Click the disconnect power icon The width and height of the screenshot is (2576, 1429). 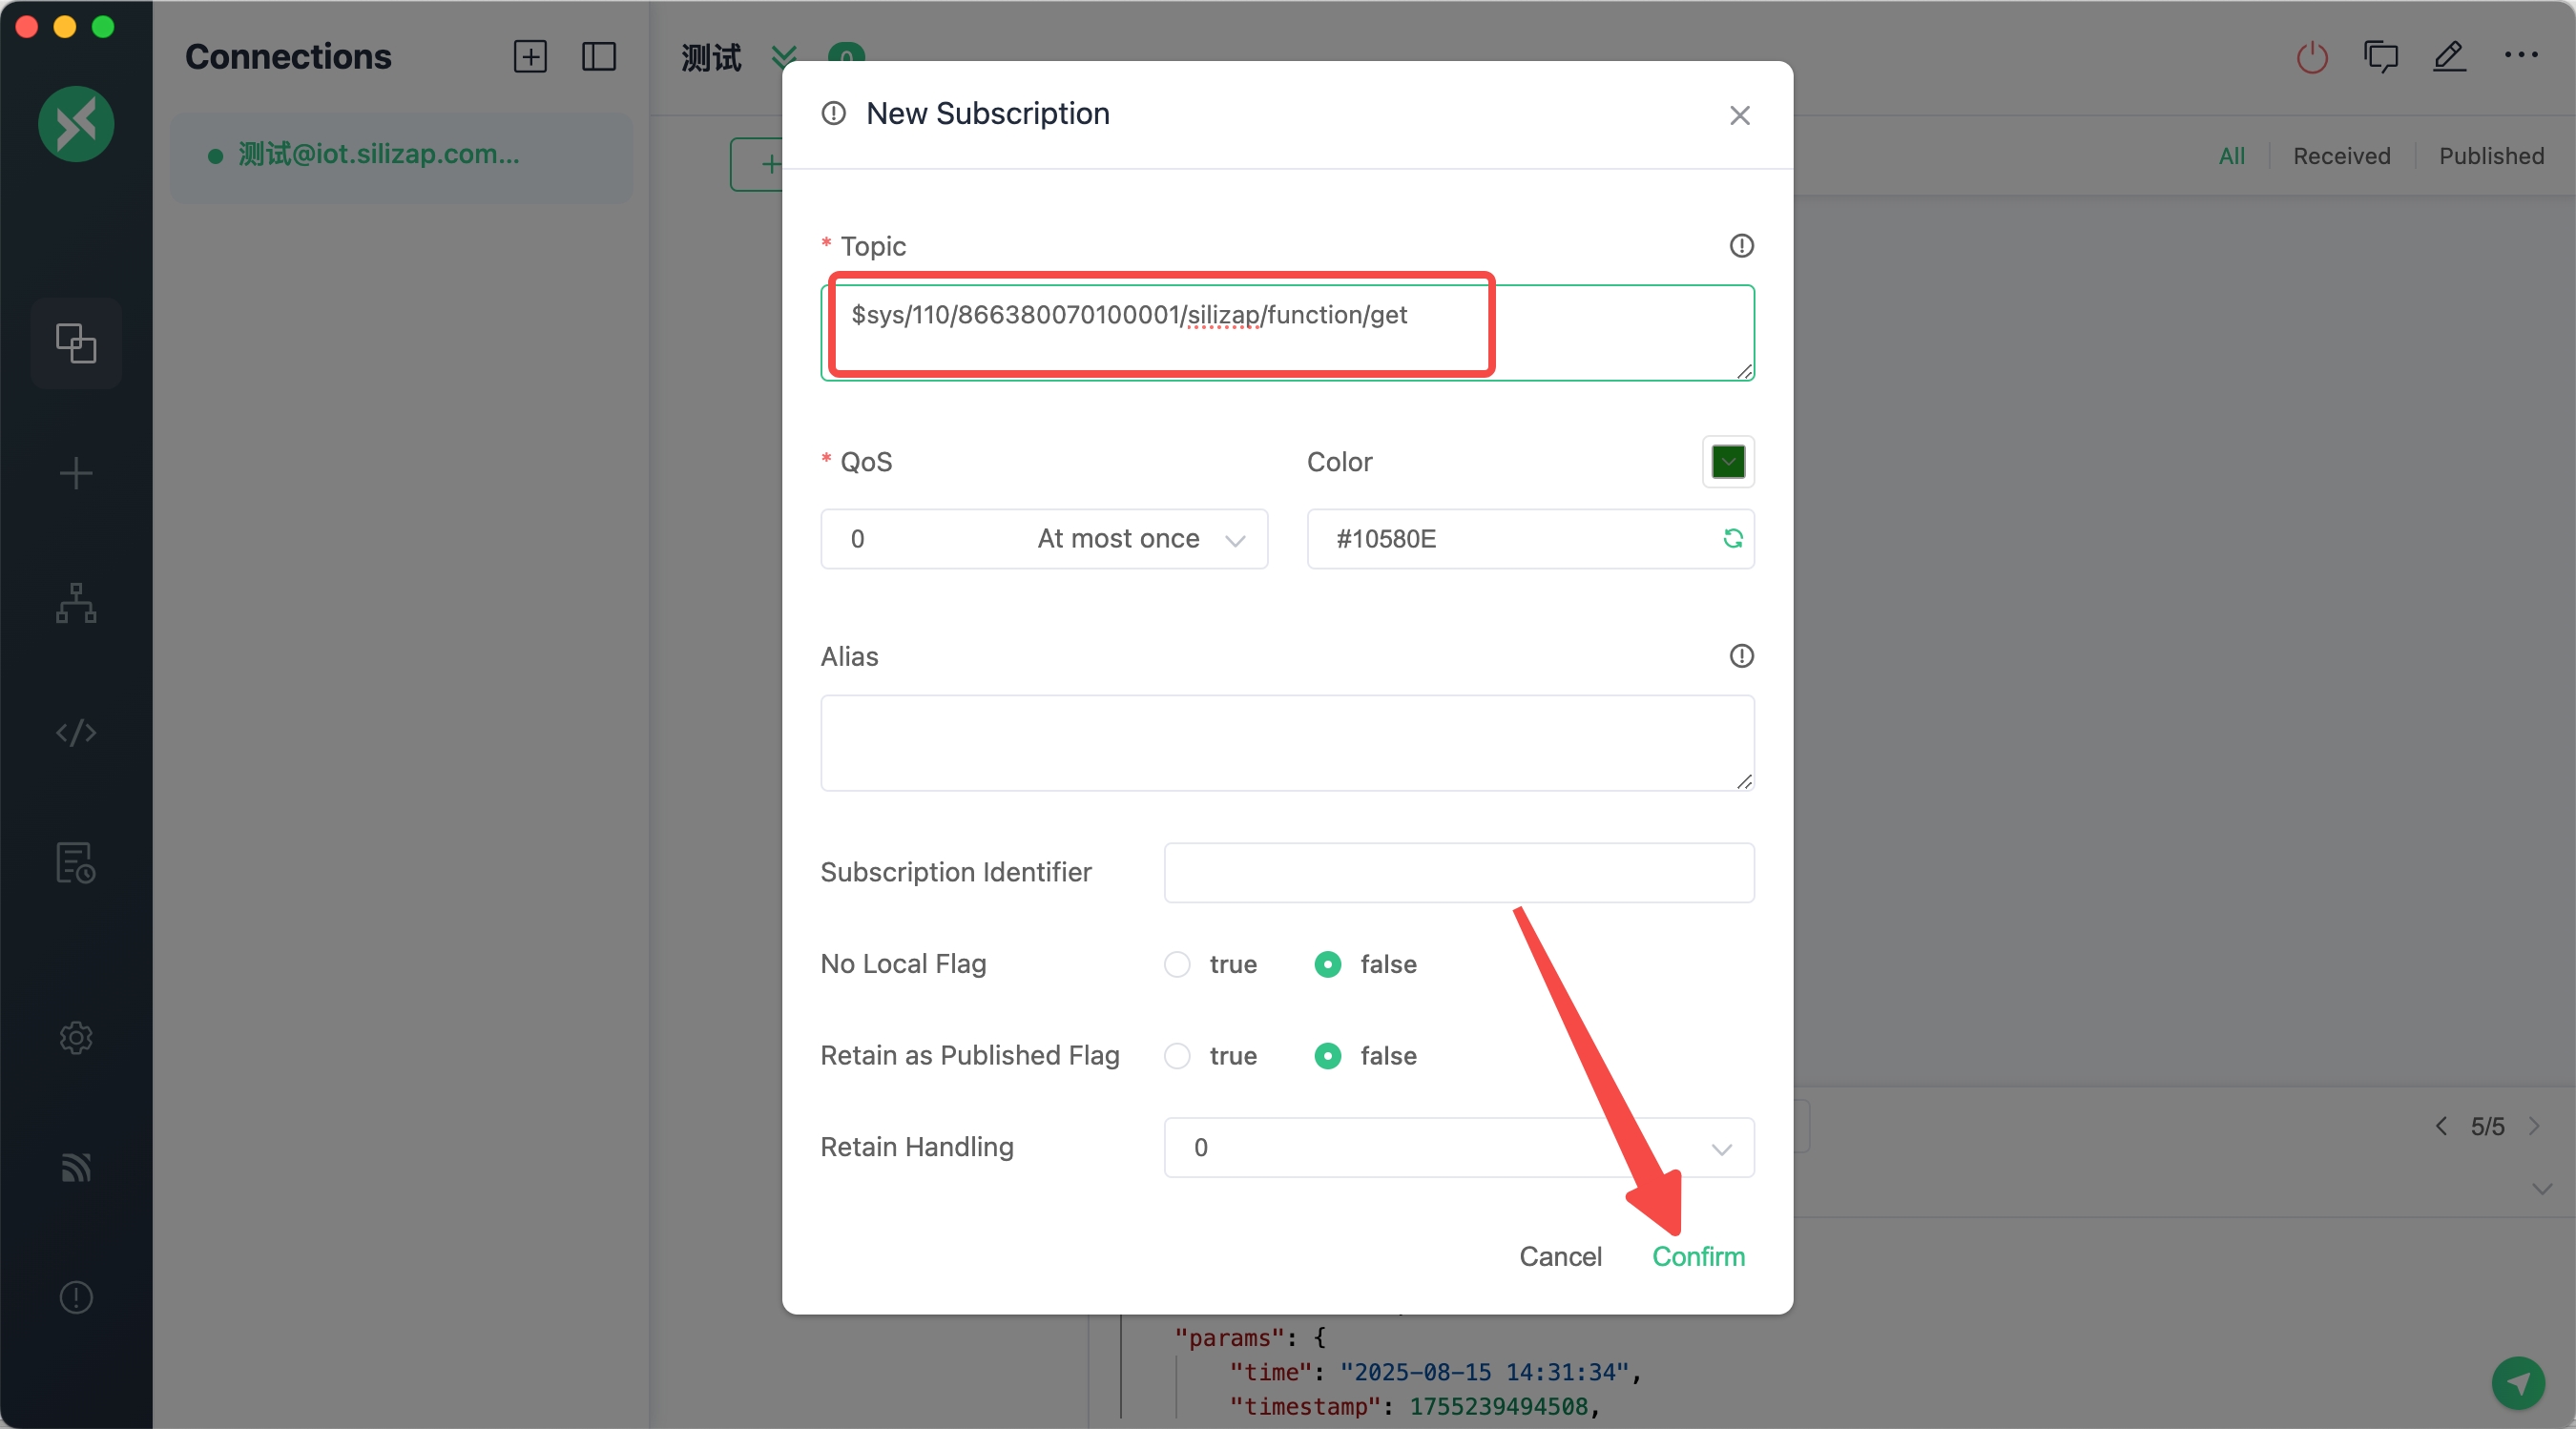tap(2311, 57)
